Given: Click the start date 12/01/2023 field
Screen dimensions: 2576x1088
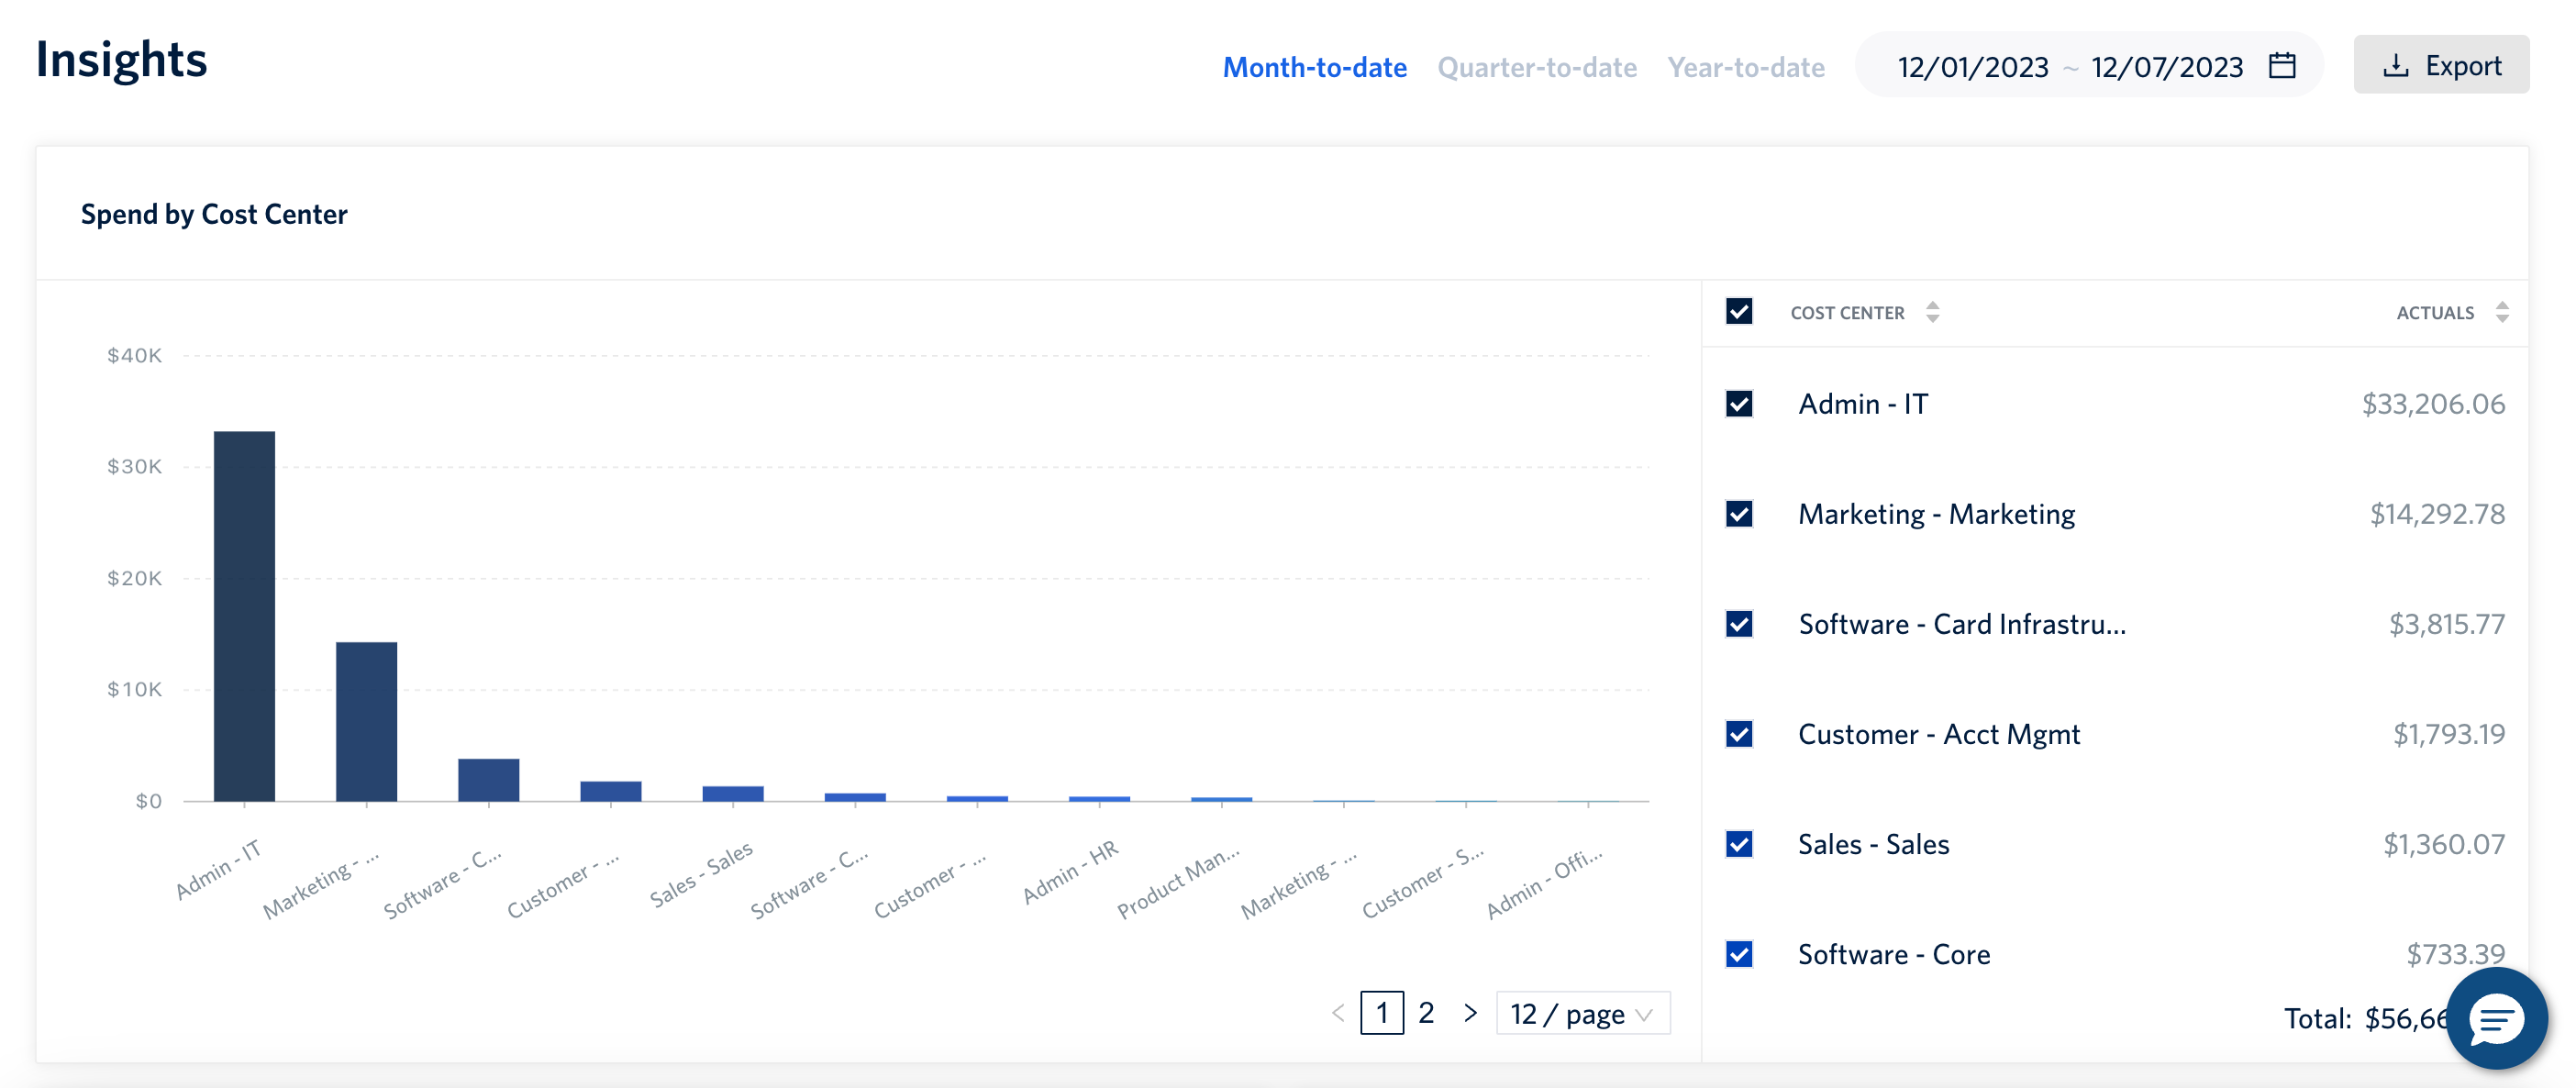Looking at the screenshot, I should tap(1972, 67).
